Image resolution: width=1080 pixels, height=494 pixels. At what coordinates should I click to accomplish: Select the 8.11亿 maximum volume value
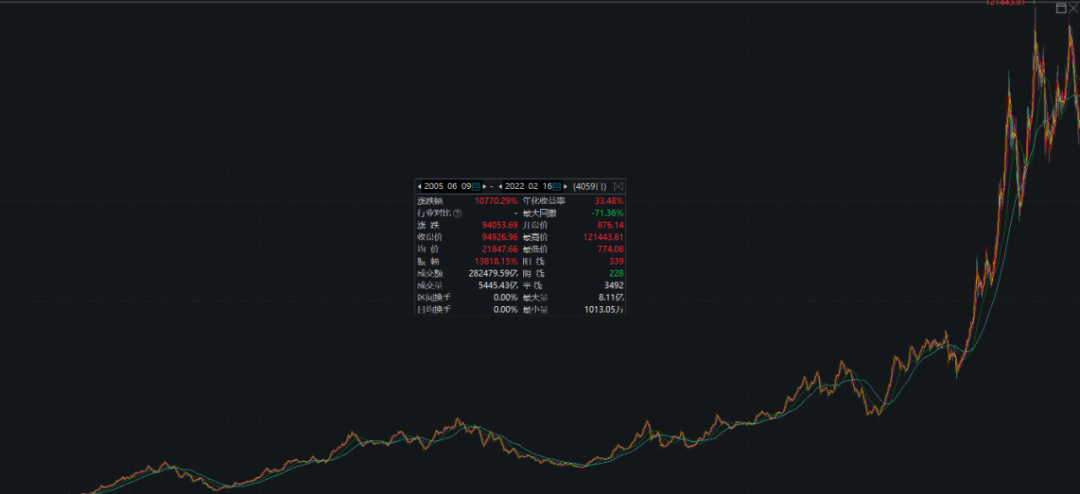pos(612,298)
